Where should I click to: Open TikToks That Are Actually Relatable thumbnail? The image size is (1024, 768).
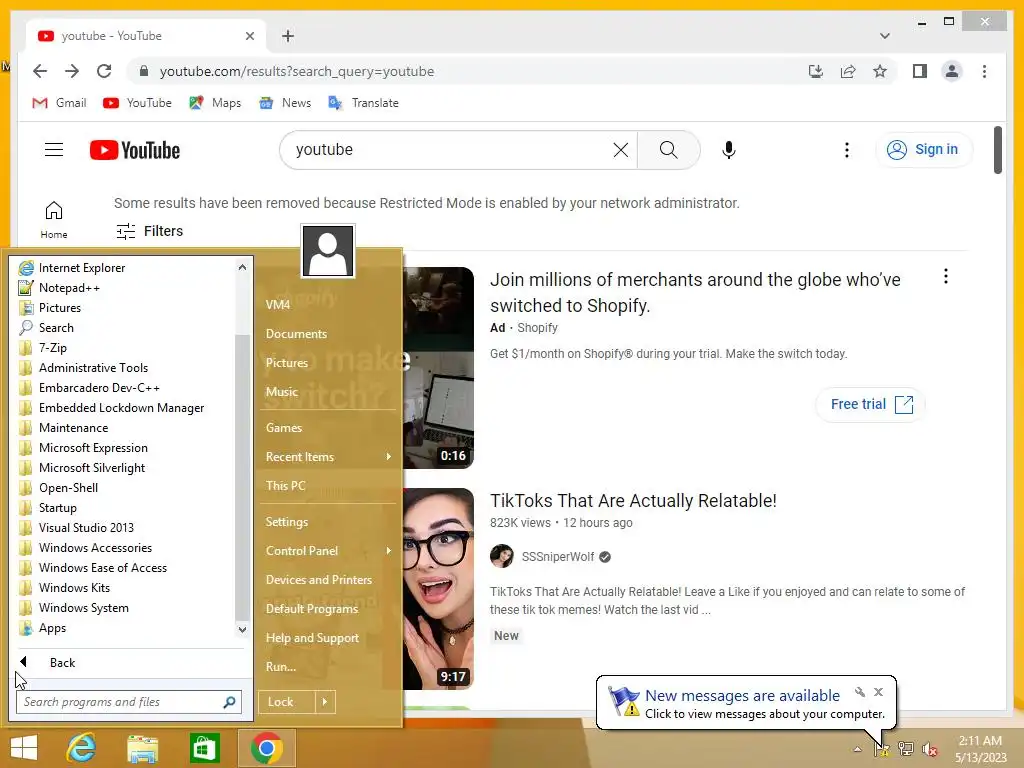(438, 588)
